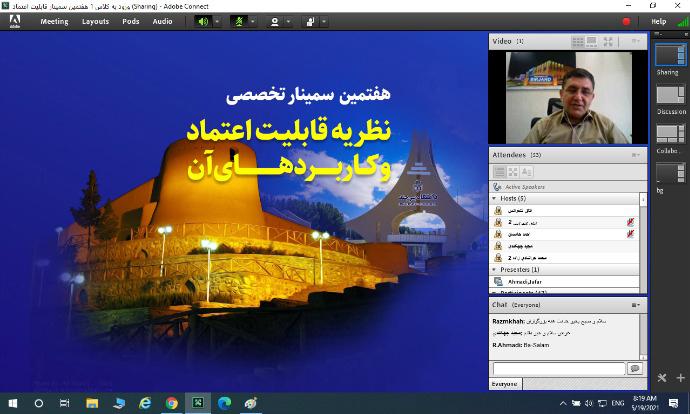Screen dimensions: 690x414
Task: Open the Layouts menu
Action: (95, 21)
